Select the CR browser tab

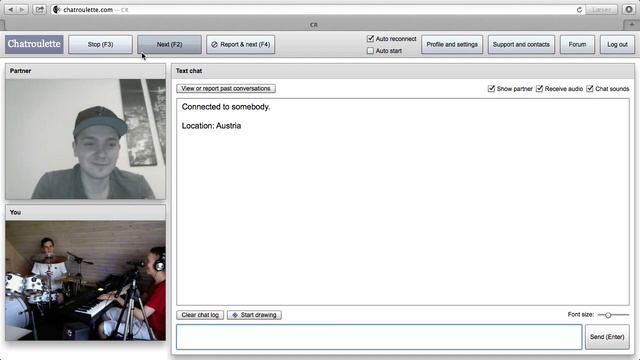tap(313, 25)
